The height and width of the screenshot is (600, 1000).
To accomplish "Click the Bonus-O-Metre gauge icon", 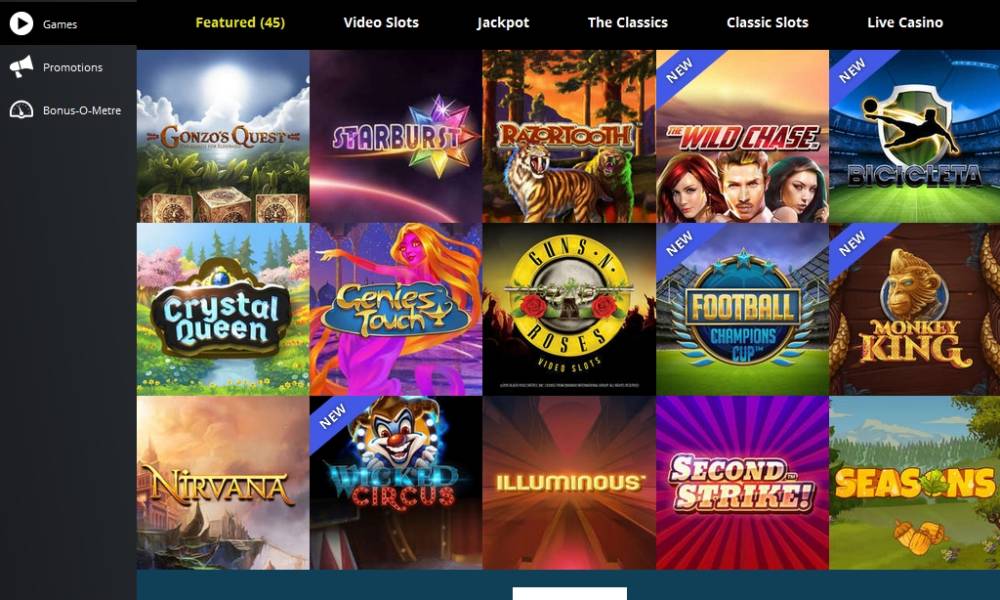I will (x=21, y=110).
